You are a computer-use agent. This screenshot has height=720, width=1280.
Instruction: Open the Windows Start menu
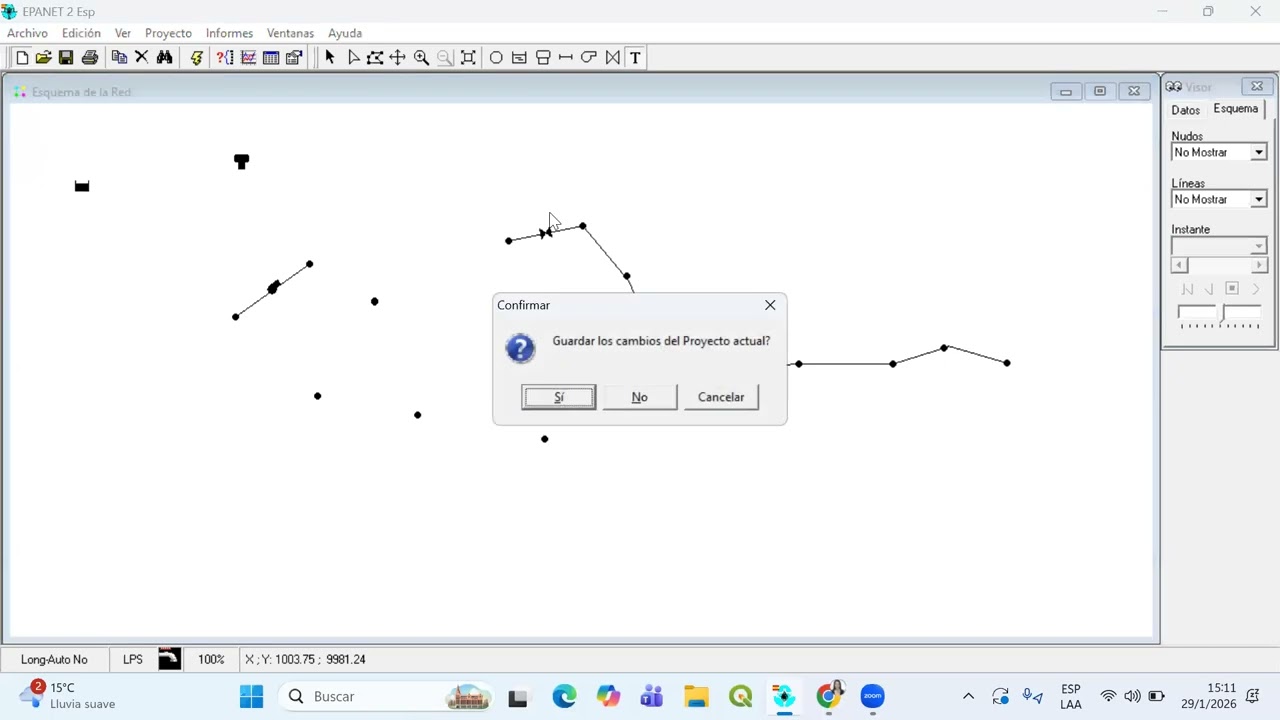tap(252, 696)
